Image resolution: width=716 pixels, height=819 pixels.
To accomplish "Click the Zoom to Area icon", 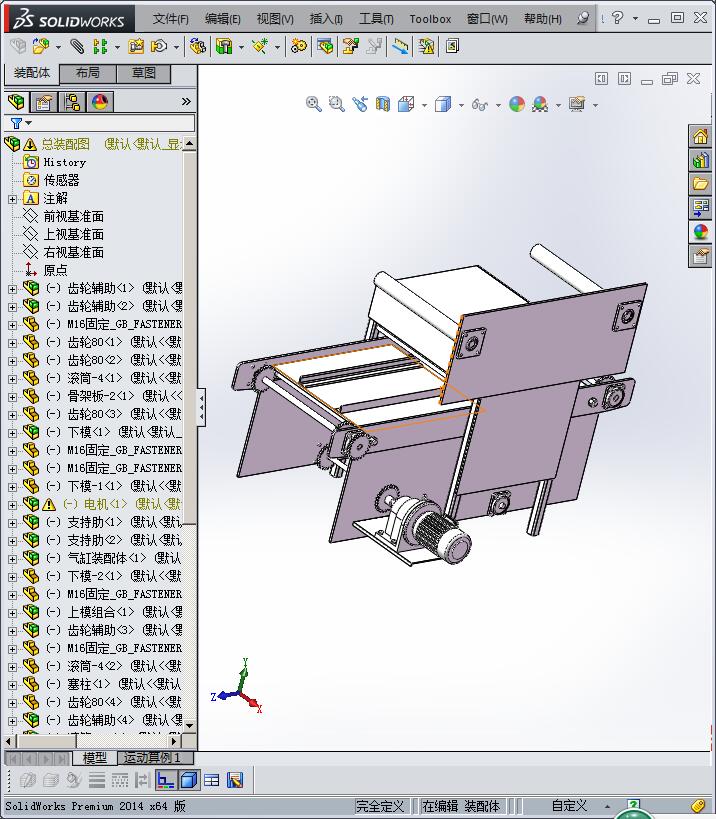I will click(336, 104).
